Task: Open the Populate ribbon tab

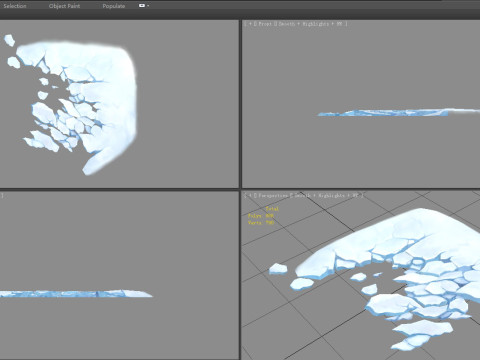Action: click(114, 6)
